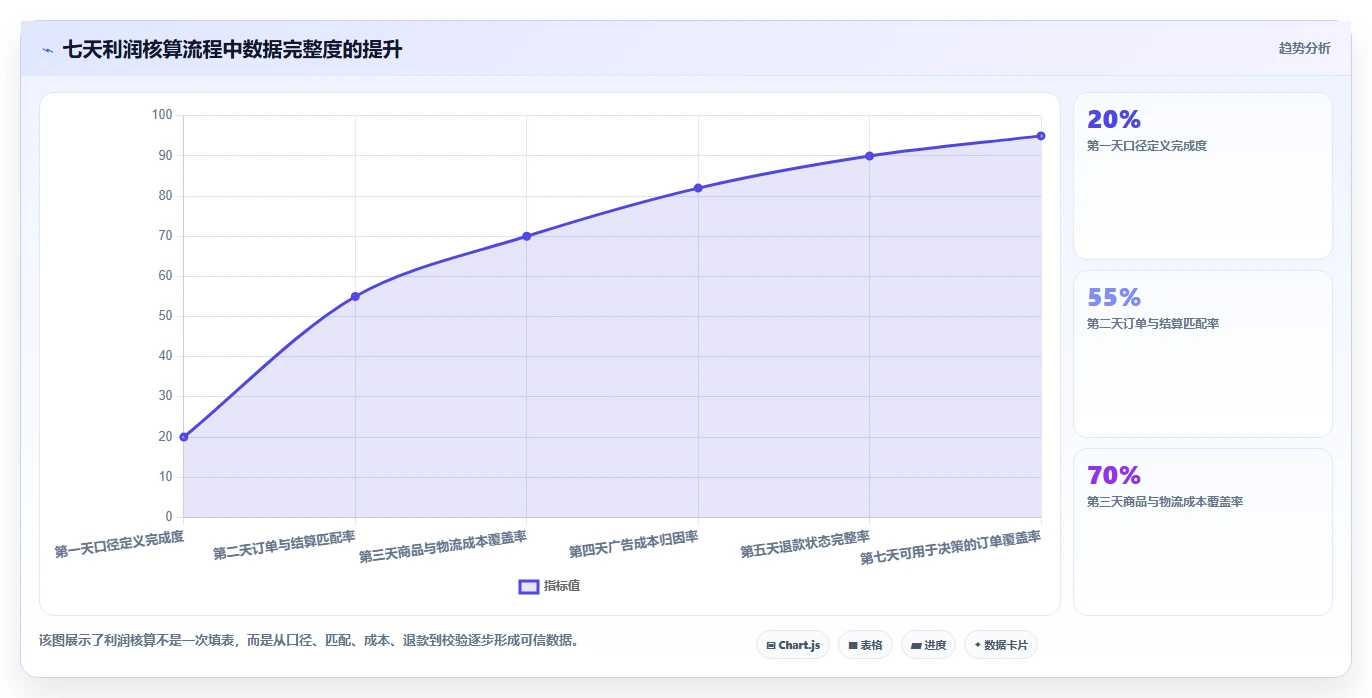This screenshot has height=698, width=1372.
Task: Click the caption starting with 该图展示了利润核算
Action: (309, 640)
